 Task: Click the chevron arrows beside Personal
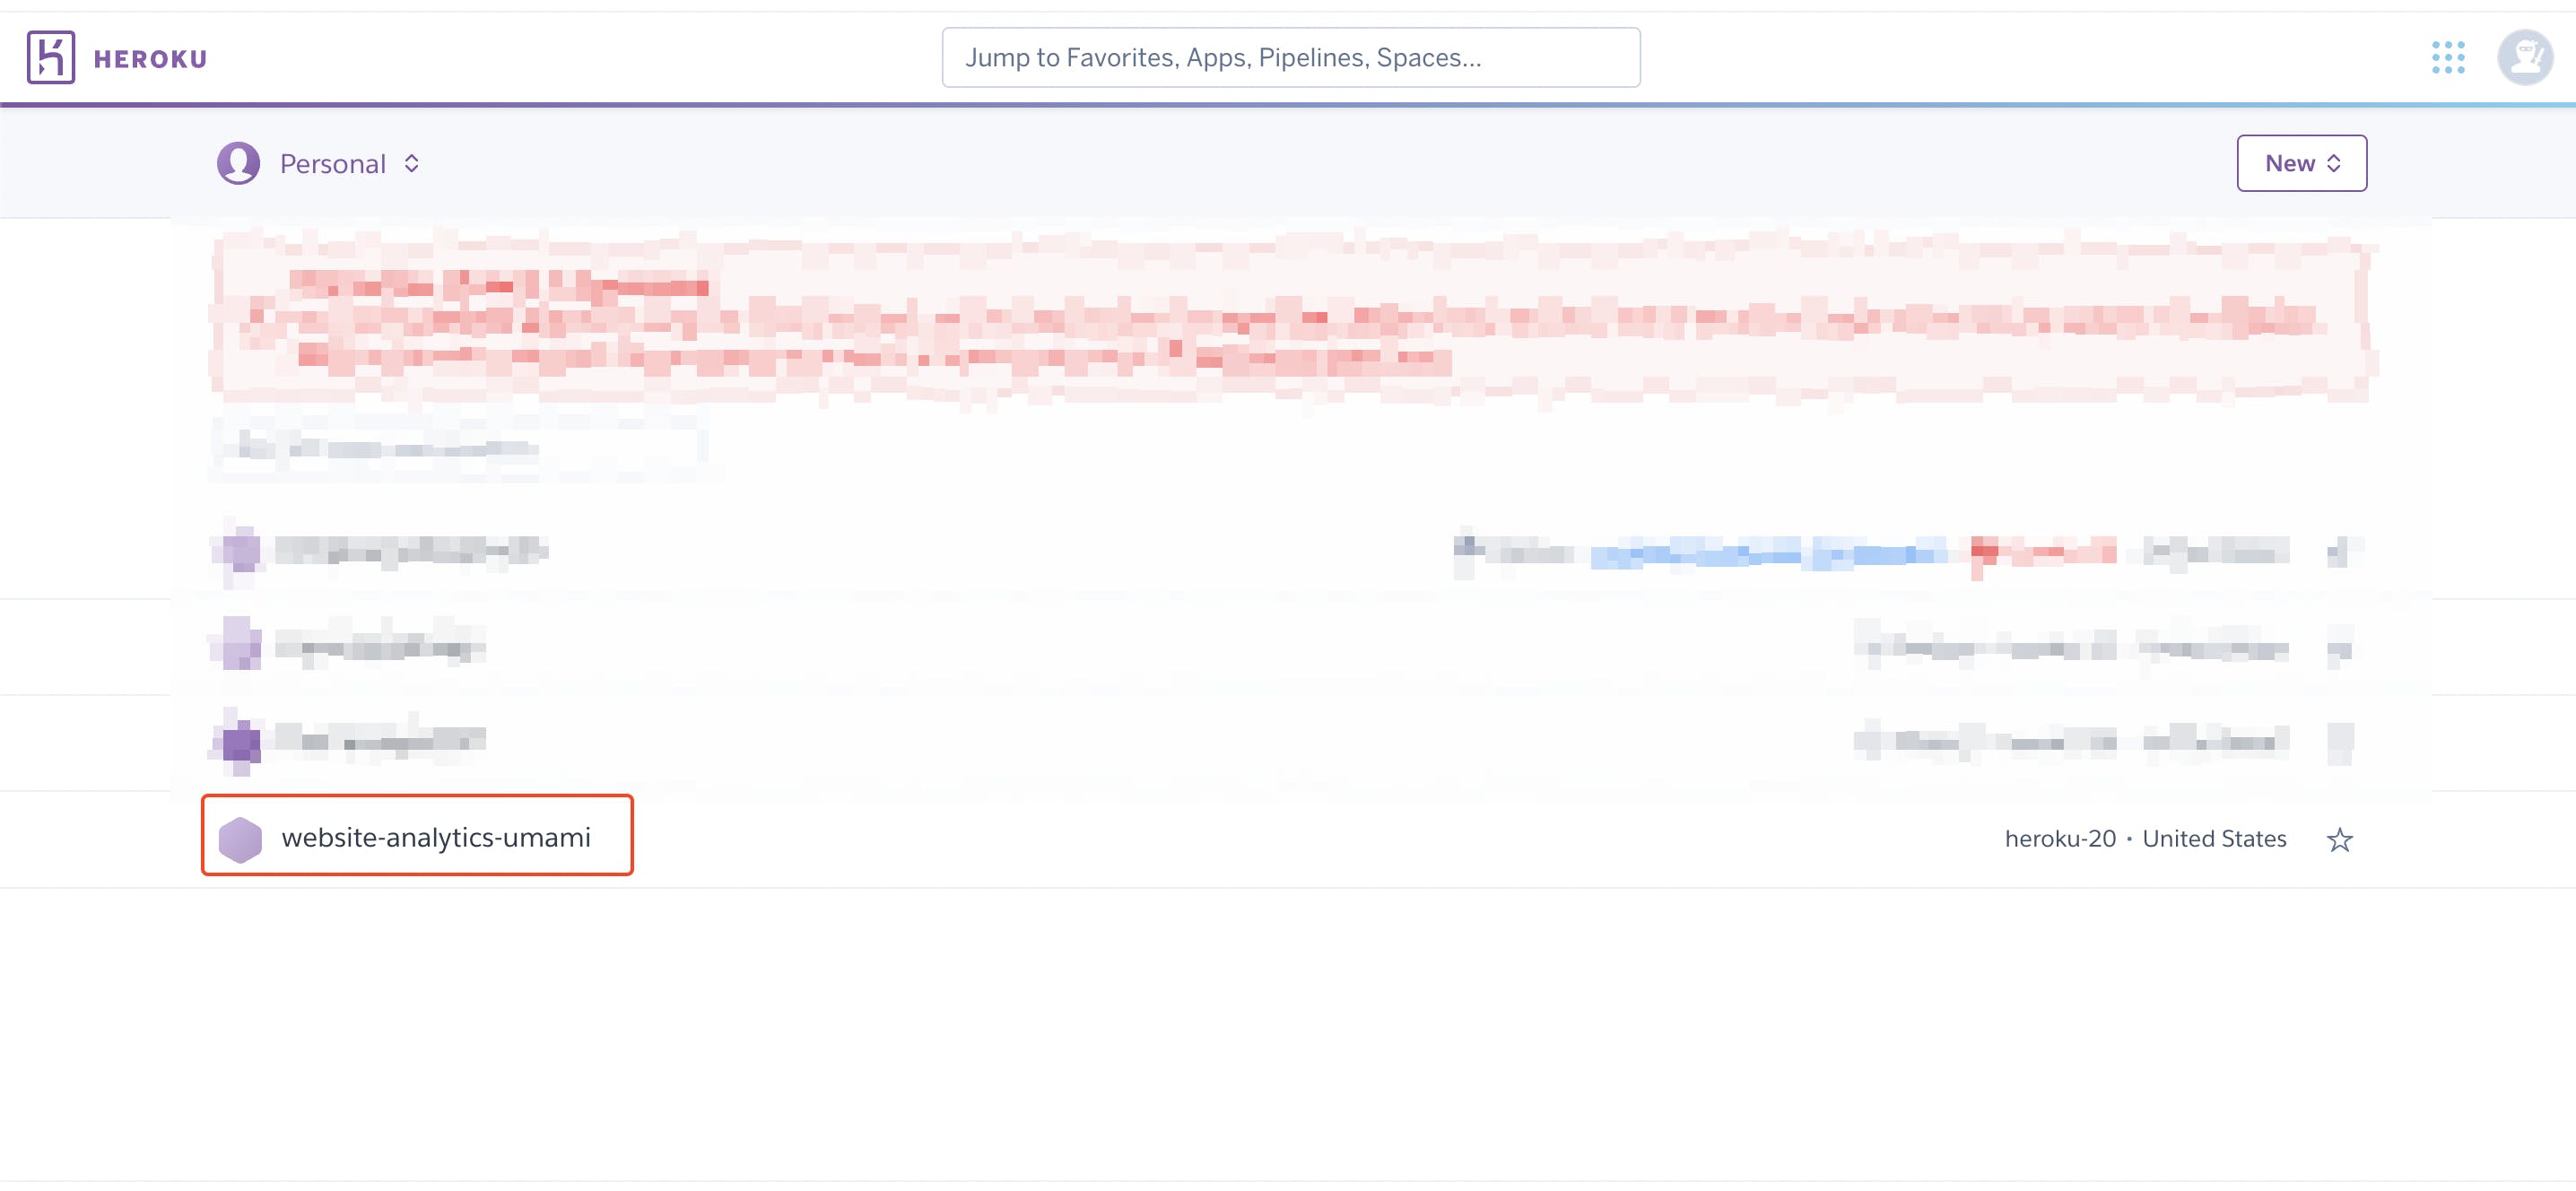click(x=412, y=164)
